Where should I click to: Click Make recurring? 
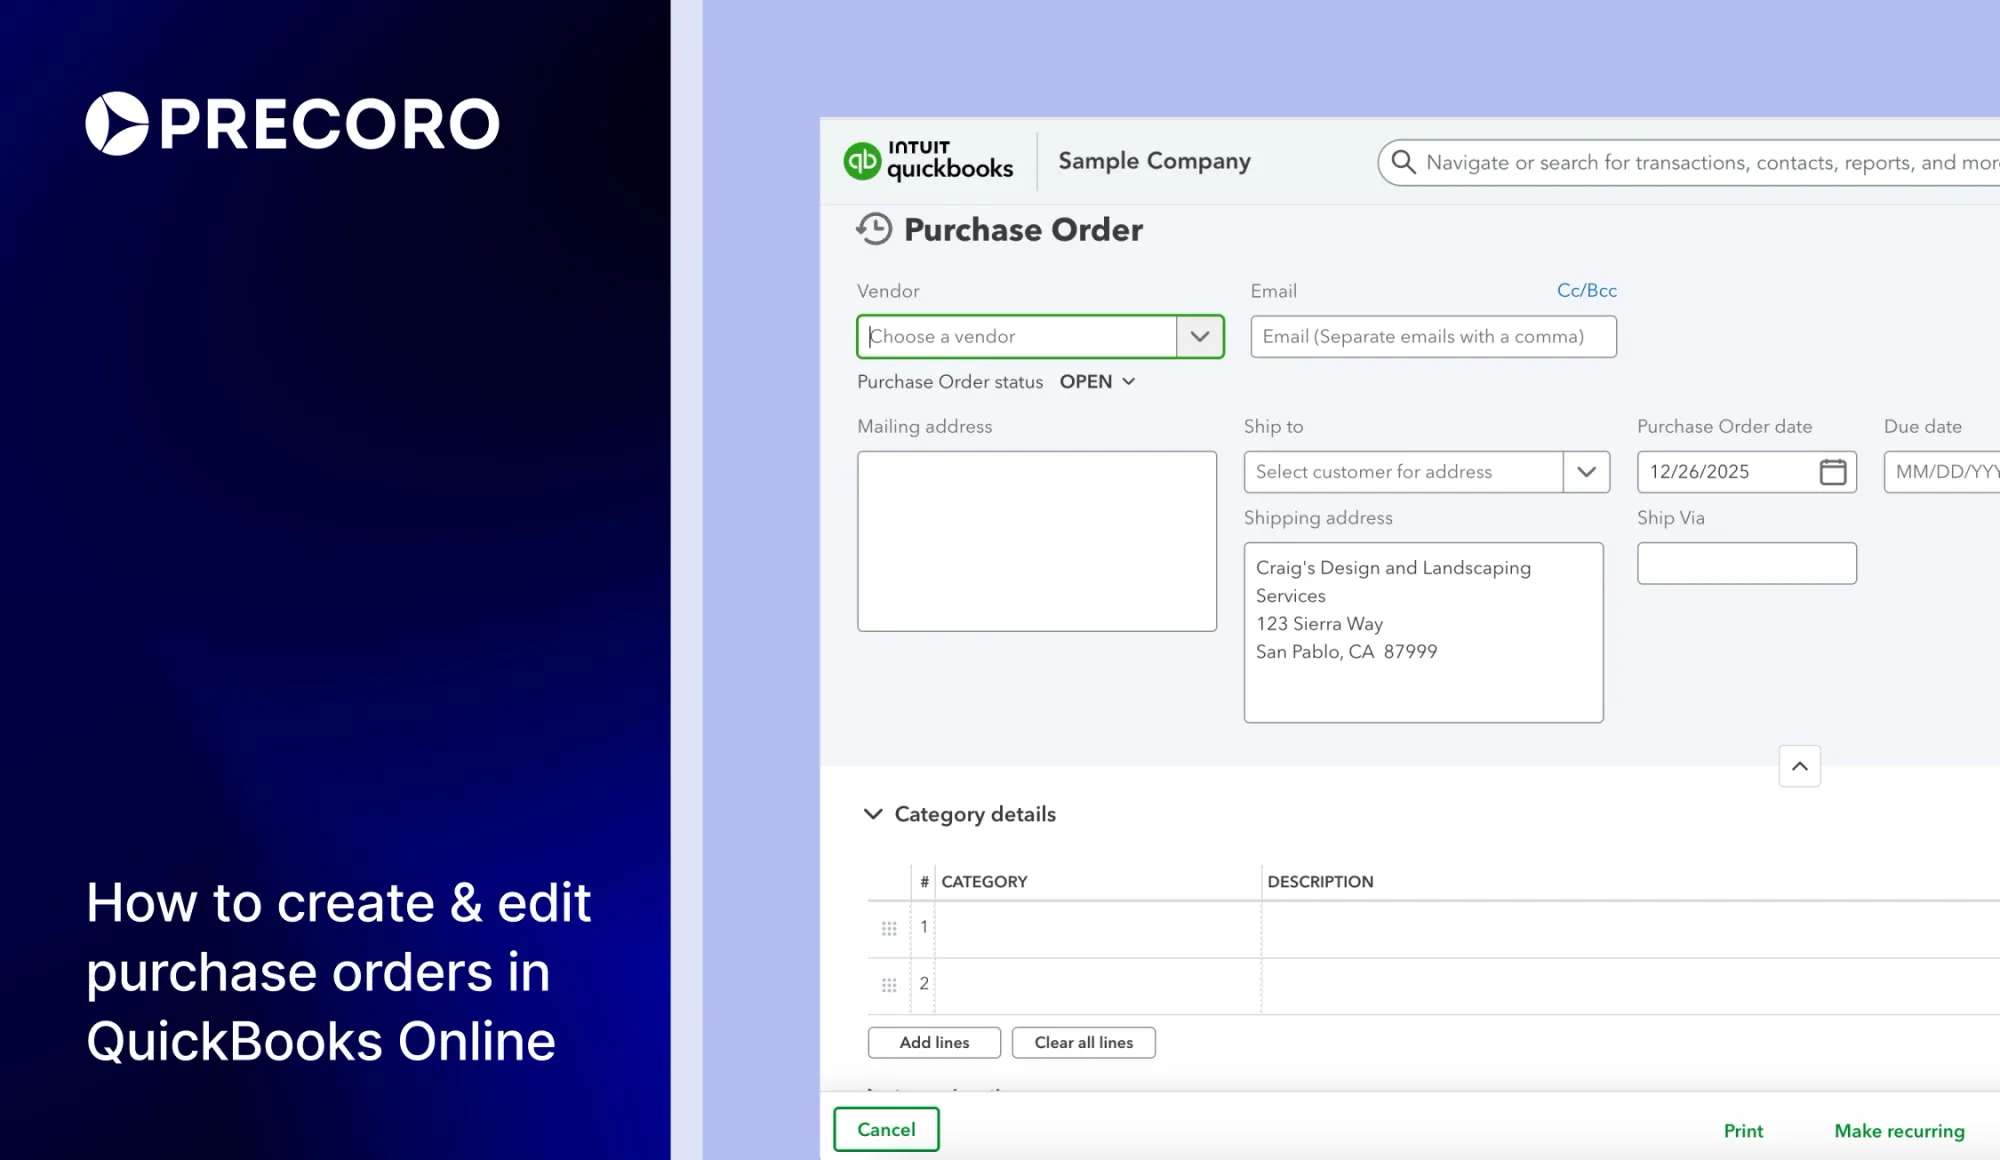coord(1899,1131)
